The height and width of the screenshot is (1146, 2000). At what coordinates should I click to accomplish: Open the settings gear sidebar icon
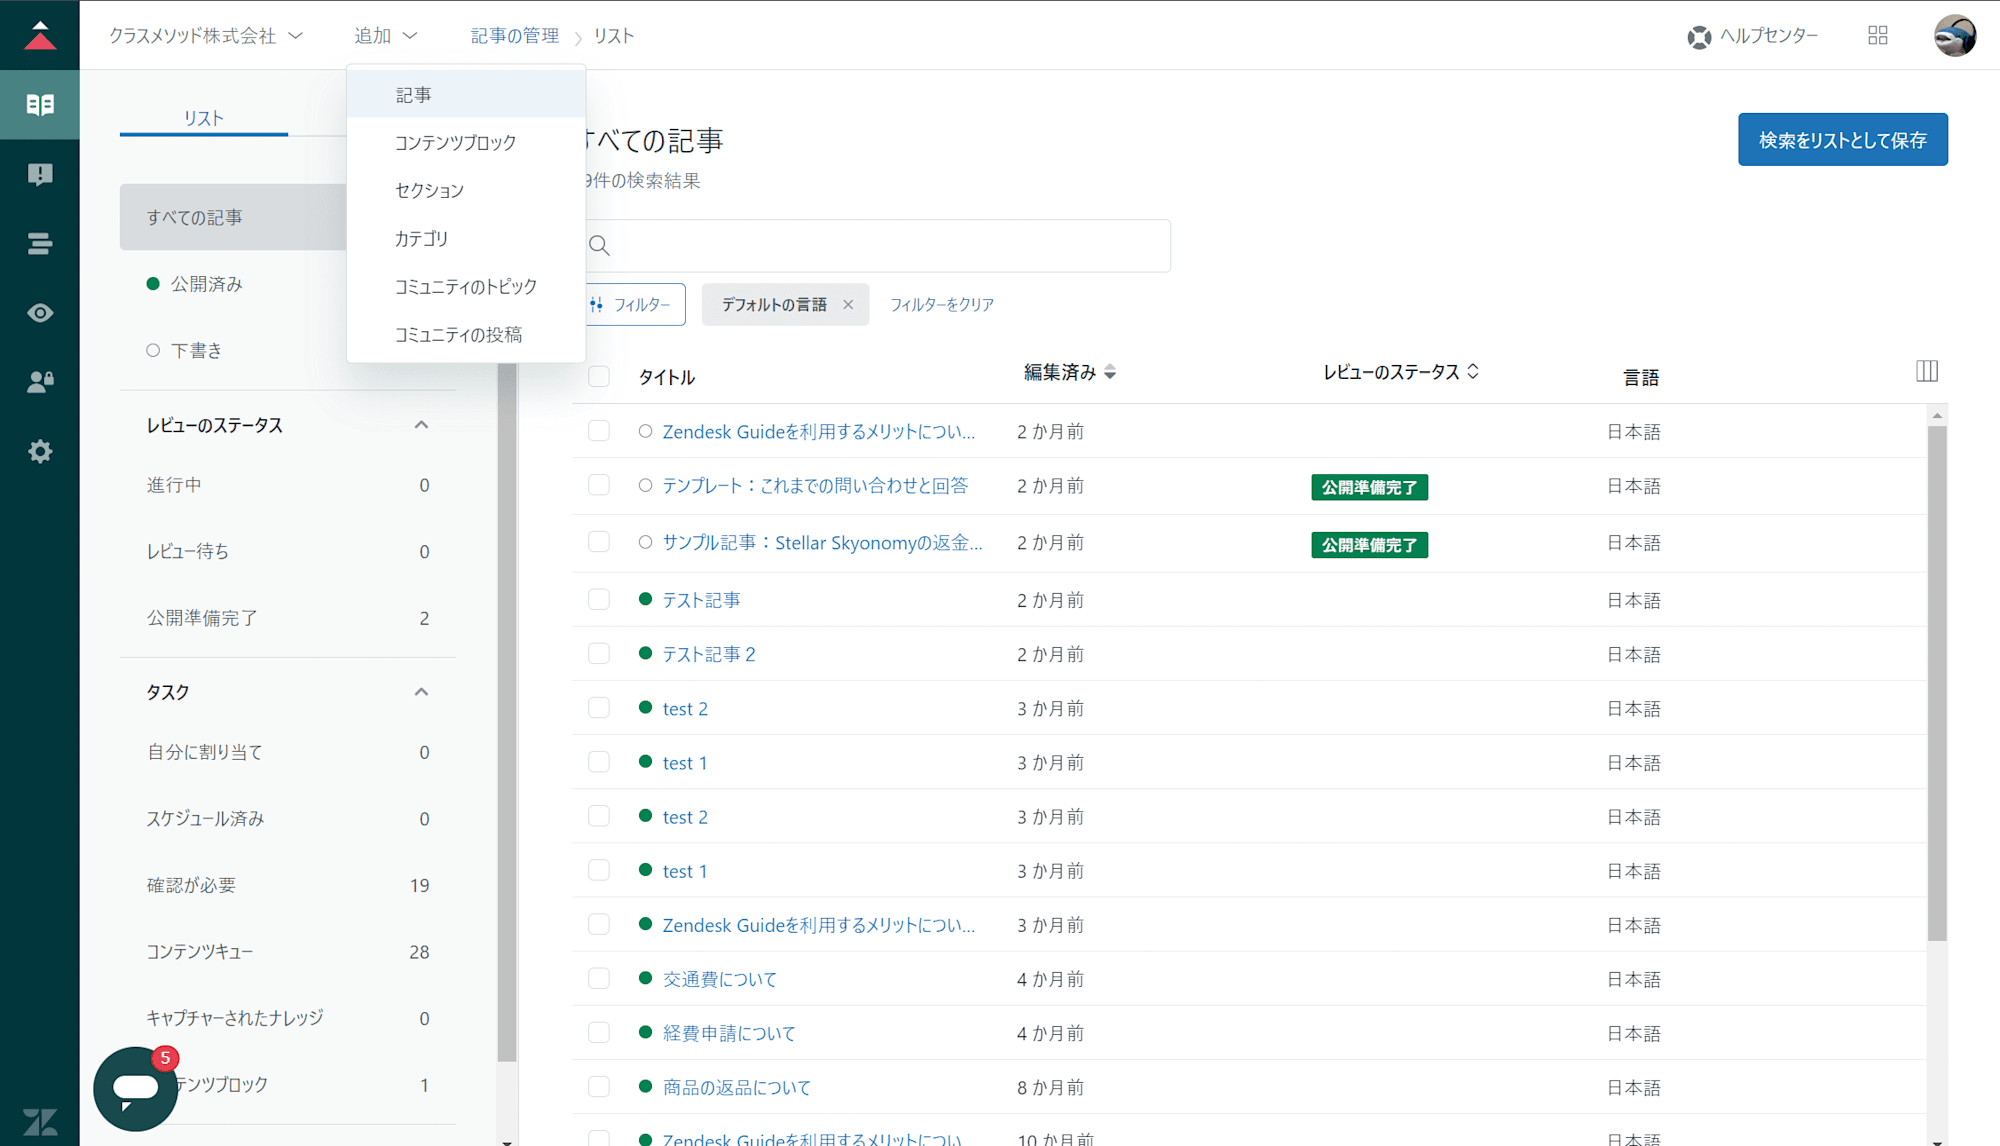(40, 451)
